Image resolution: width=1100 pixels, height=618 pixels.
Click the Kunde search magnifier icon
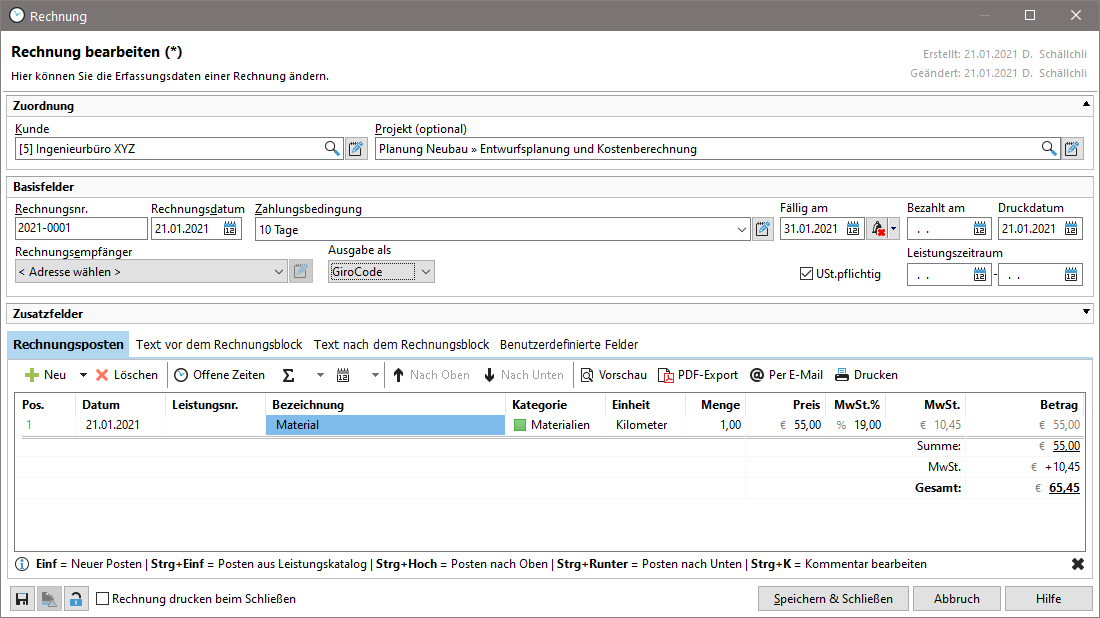coord(332,149)
